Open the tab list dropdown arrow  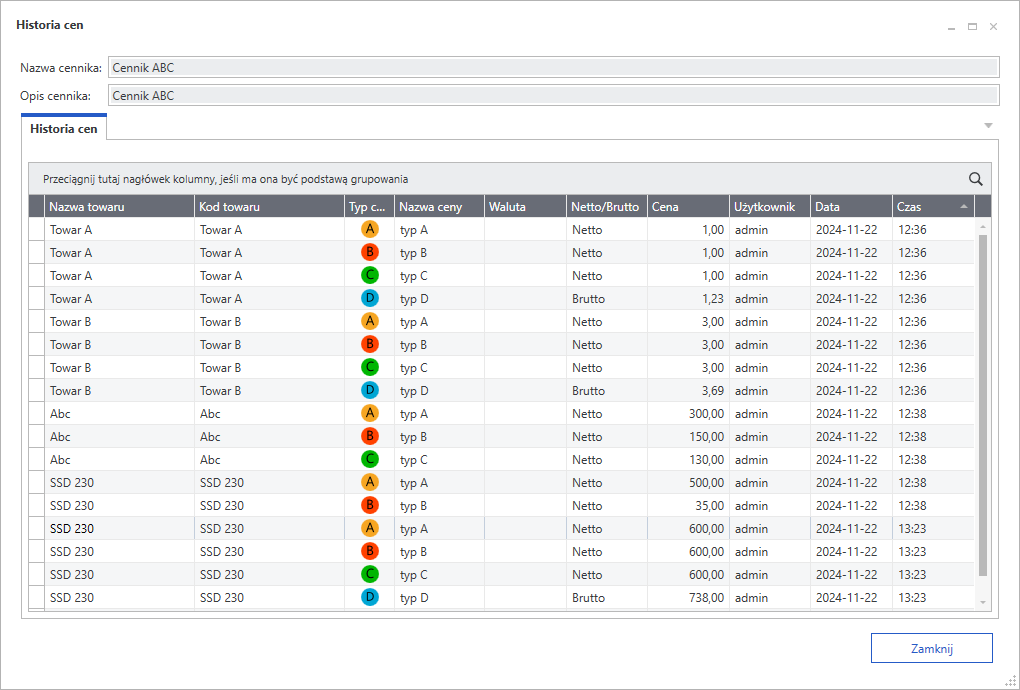[x=988, y=126]
